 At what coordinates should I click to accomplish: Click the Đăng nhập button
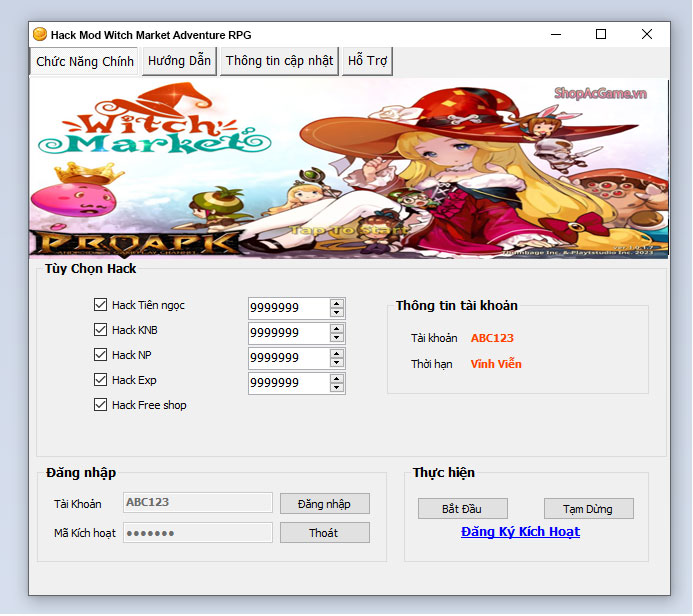(x=324, y=504)
